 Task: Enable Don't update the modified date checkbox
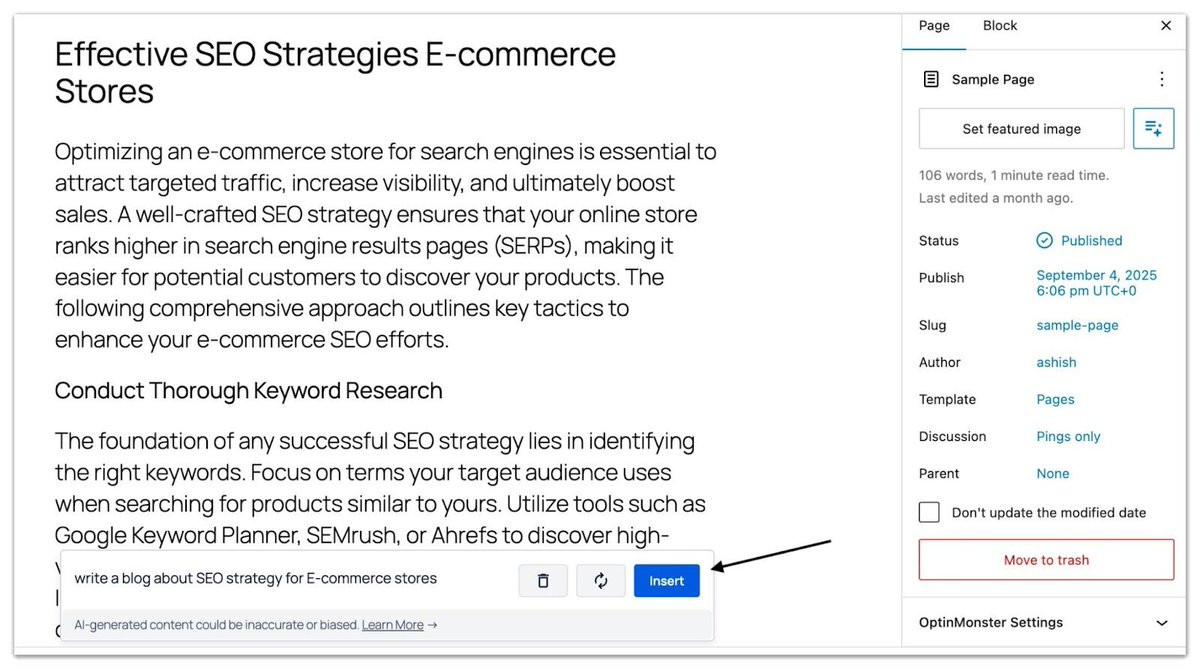click(930, 512)
